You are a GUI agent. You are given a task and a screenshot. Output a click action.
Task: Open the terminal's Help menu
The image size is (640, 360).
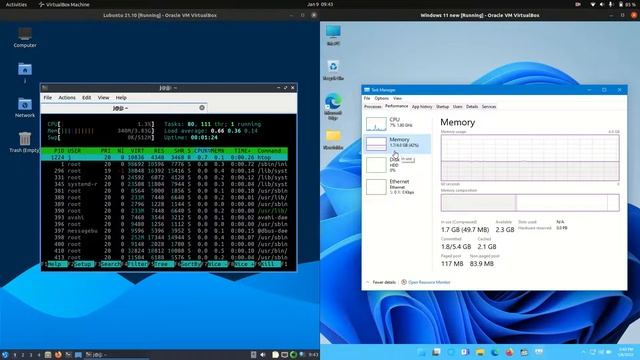[x=121, y=98]
